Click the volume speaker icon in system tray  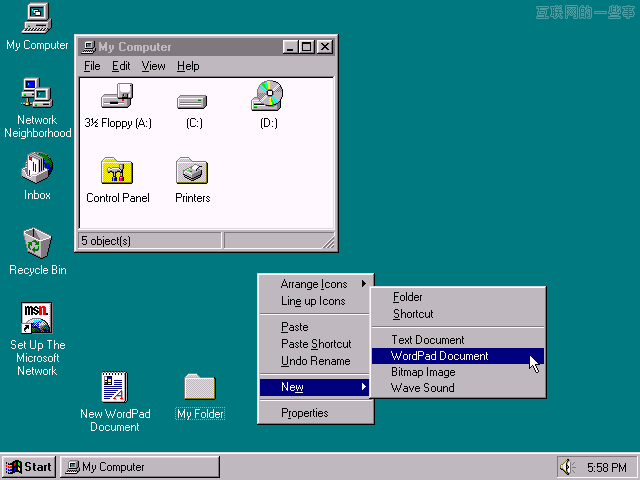[x=568, y=467]
